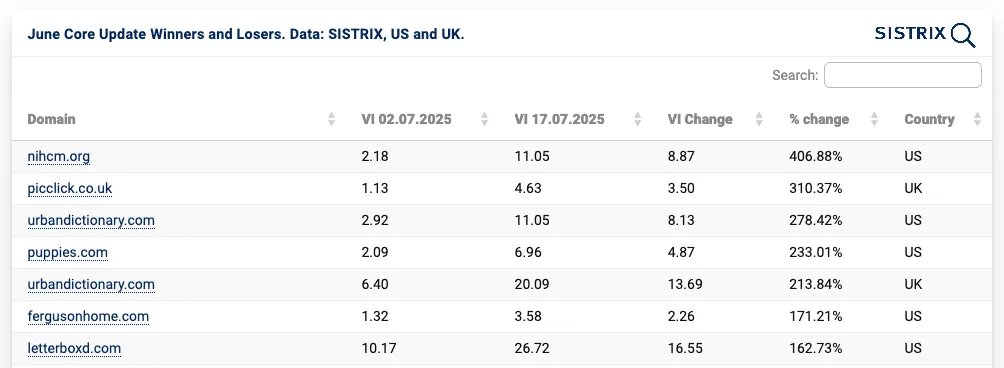Open the letterboxd.com link

(x=74, y=348)
